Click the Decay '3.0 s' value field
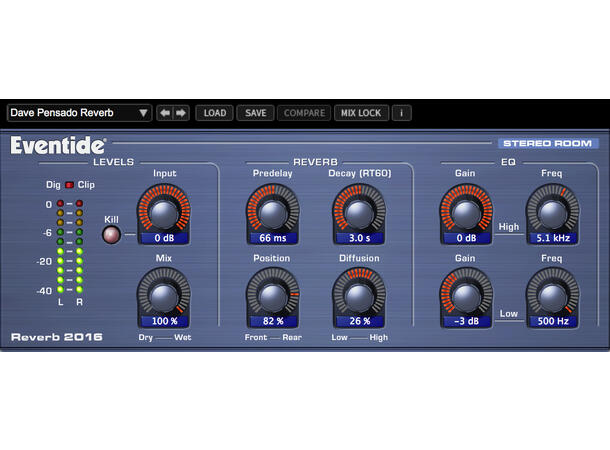610x450 pixels. [359, 238]
